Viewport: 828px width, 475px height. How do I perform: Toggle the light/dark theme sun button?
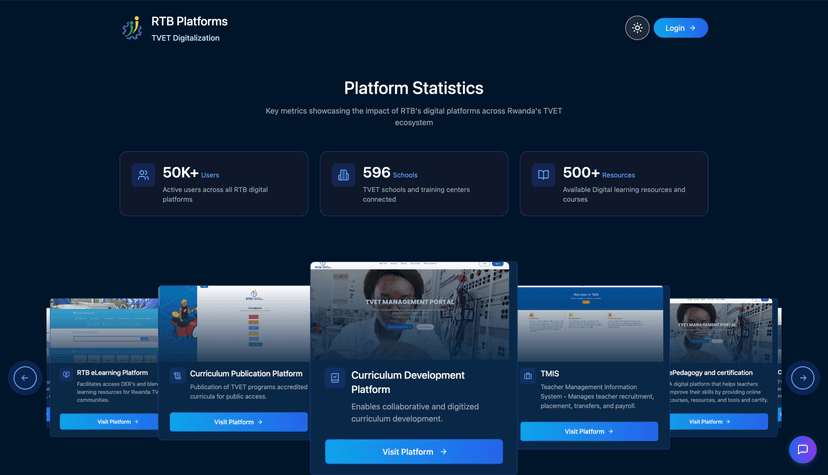[x=637, y=28]
